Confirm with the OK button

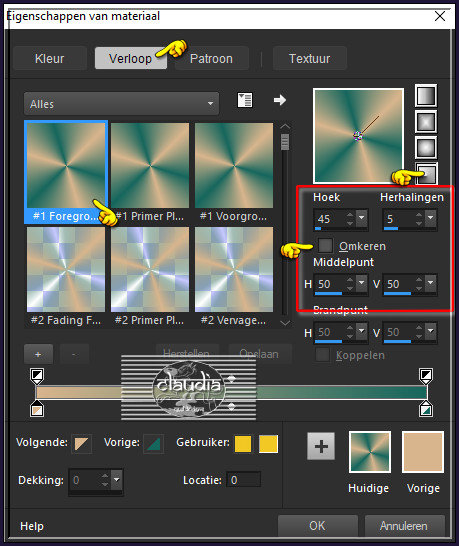pyautogui.click(x=318, y=525)
